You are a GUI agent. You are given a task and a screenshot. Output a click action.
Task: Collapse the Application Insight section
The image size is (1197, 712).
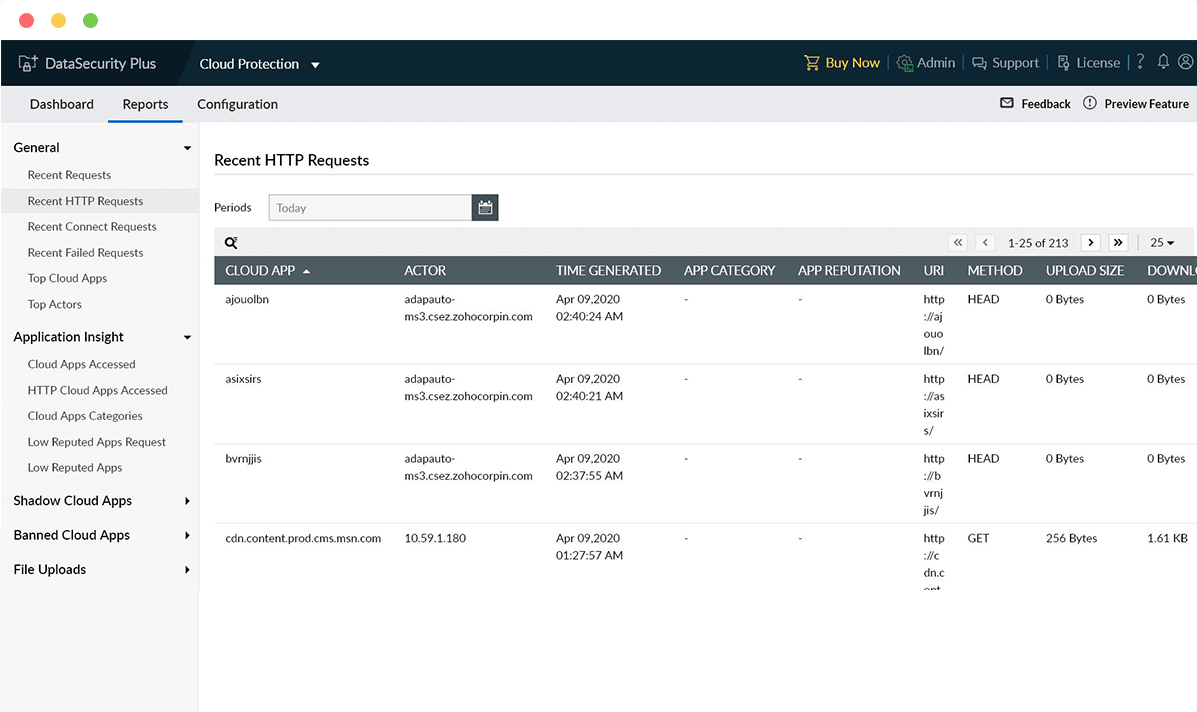click(x=187, y=338)
